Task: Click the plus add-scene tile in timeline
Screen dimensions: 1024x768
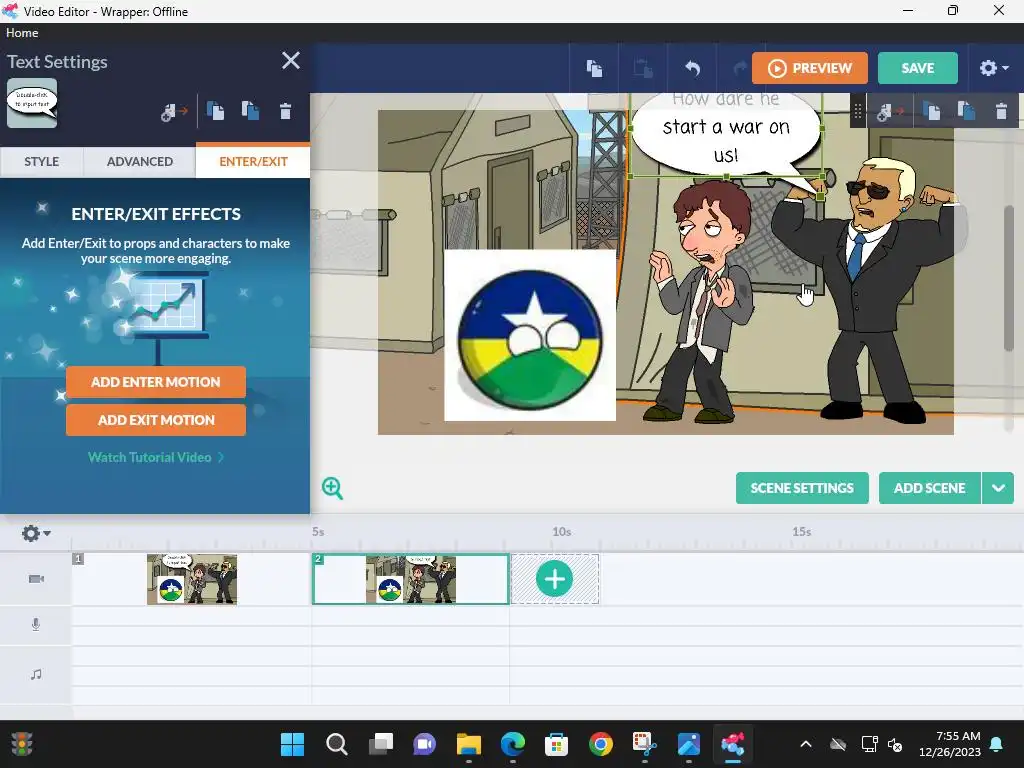Action: click(x=554, y=579)
